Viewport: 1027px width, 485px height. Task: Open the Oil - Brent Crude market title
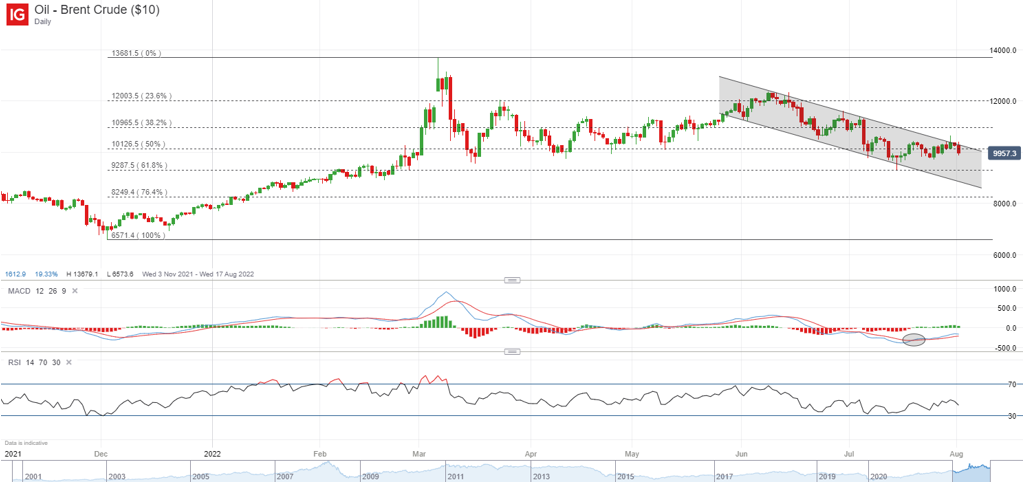coord(97,10)
